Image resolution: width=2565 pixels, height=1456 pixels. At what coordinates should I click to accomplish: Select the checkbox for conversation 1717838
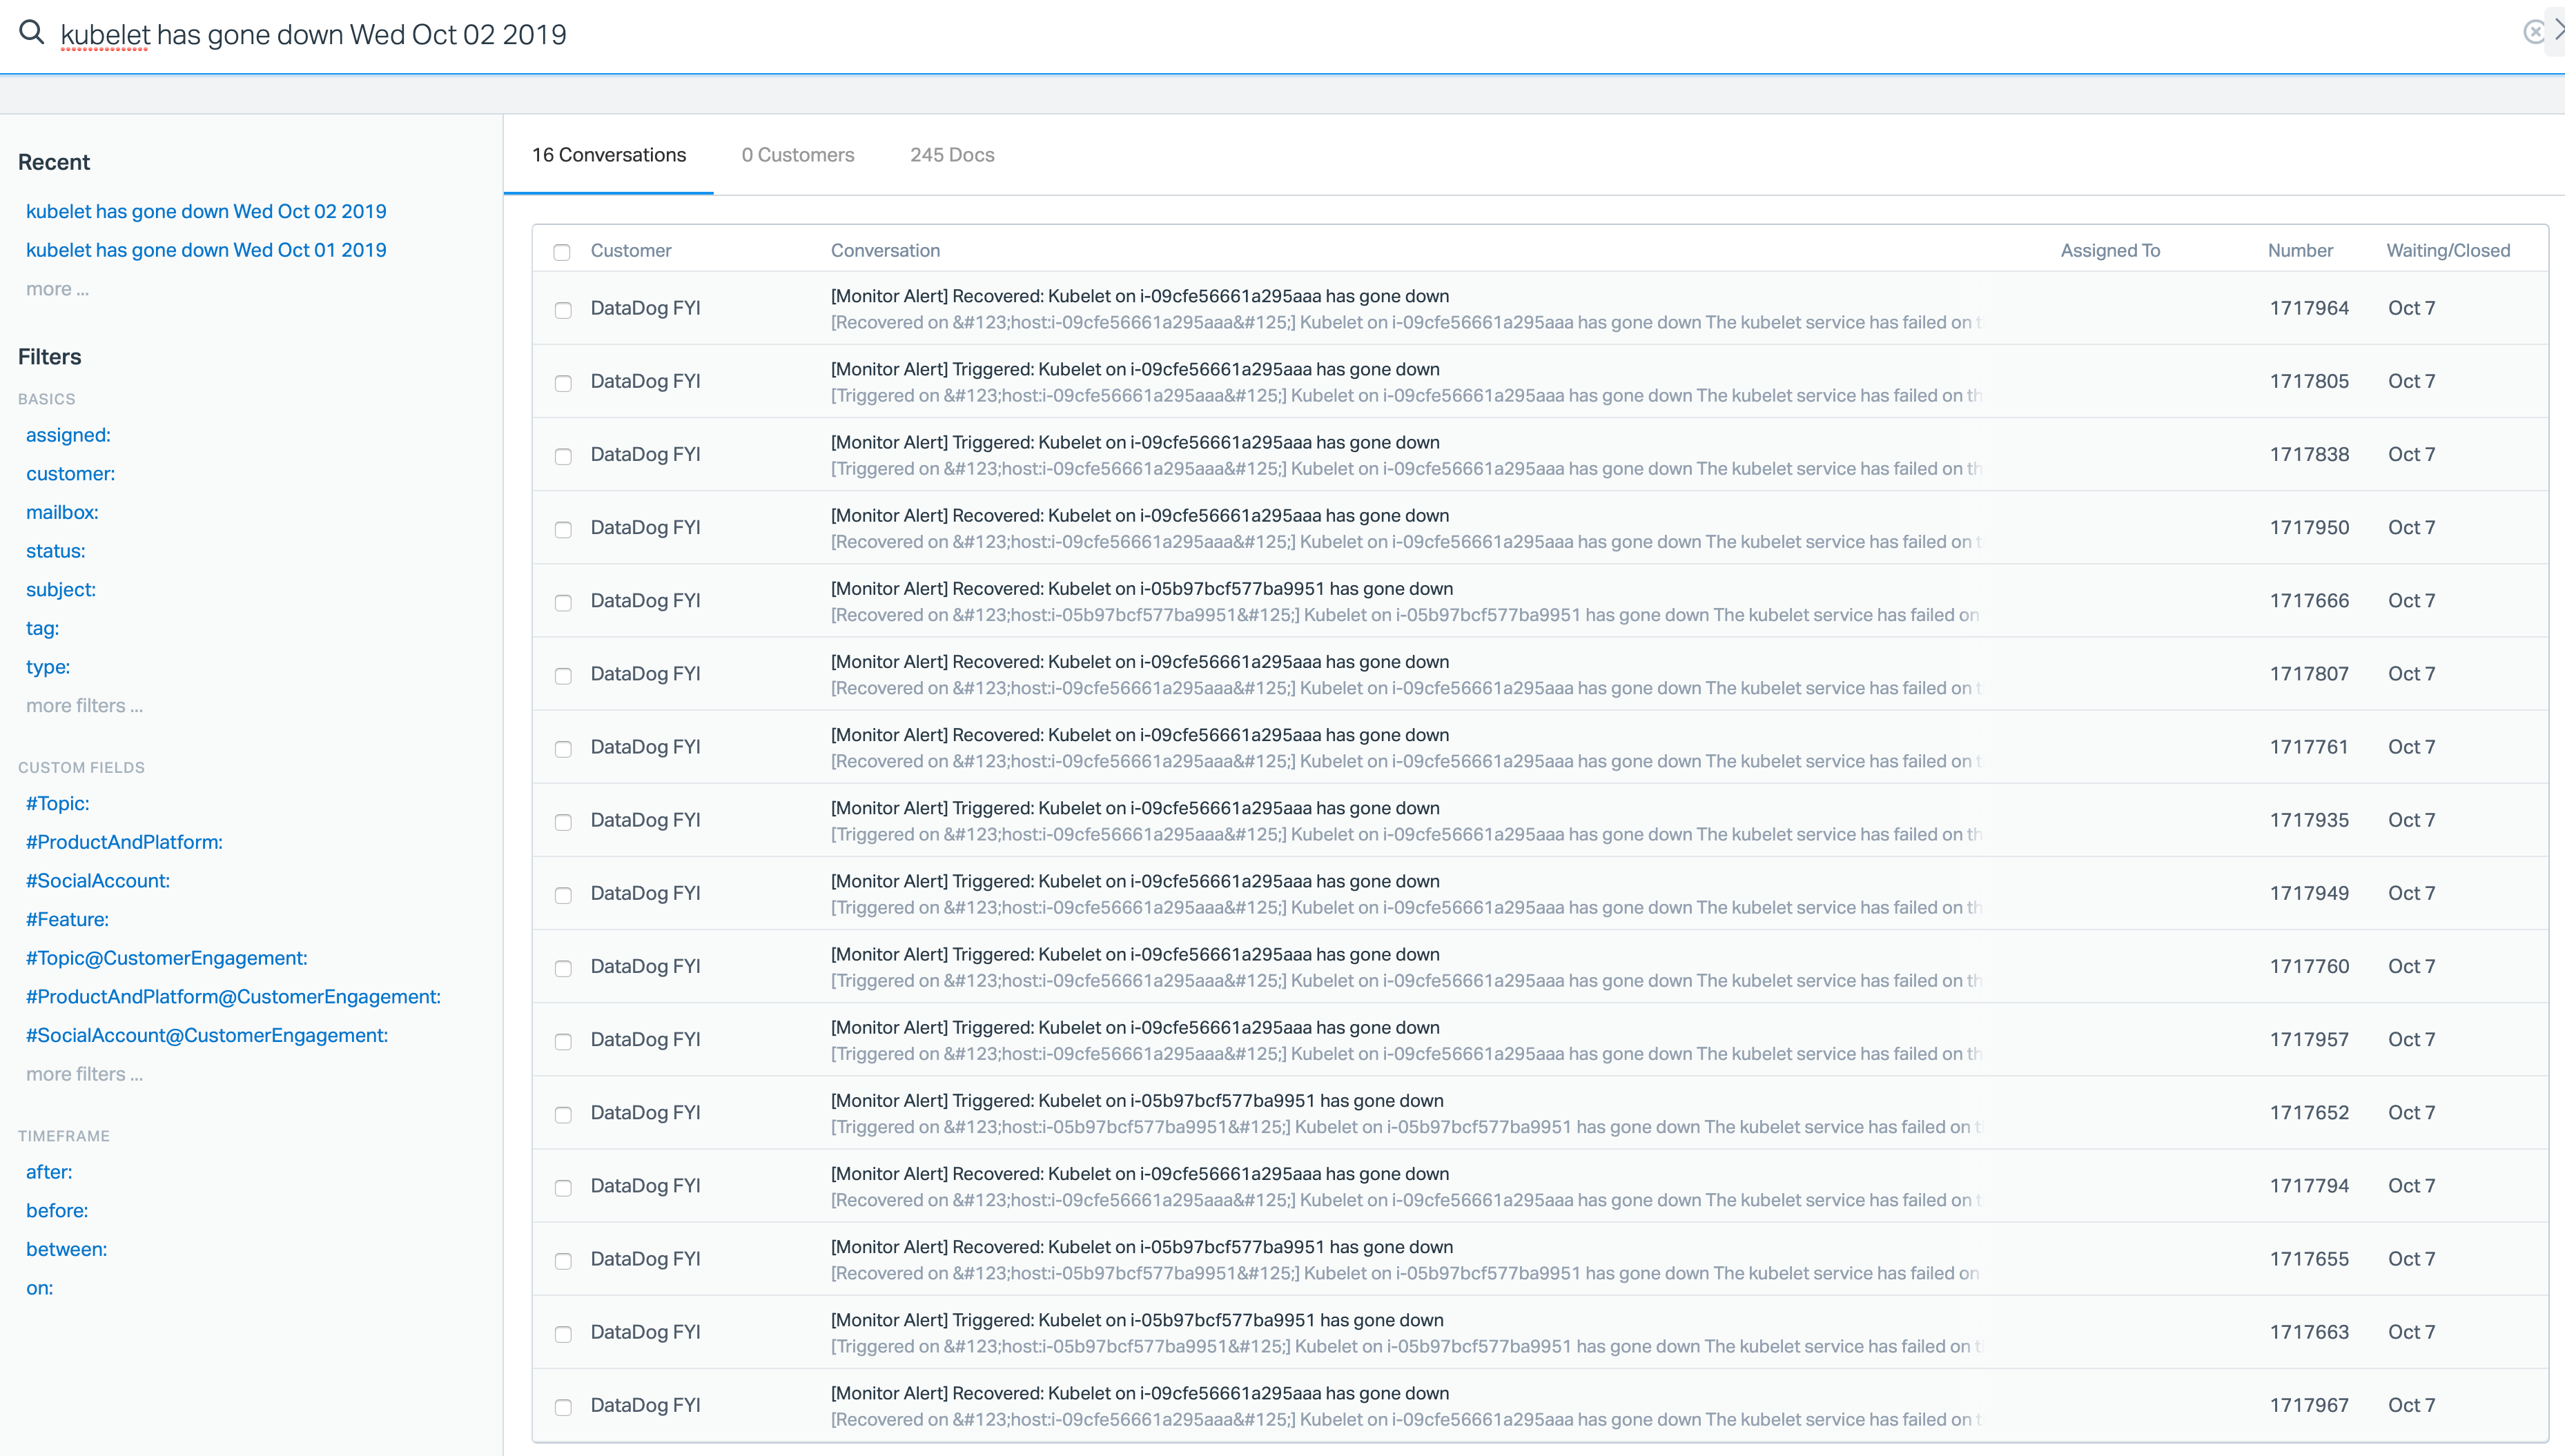click(563, 456)
